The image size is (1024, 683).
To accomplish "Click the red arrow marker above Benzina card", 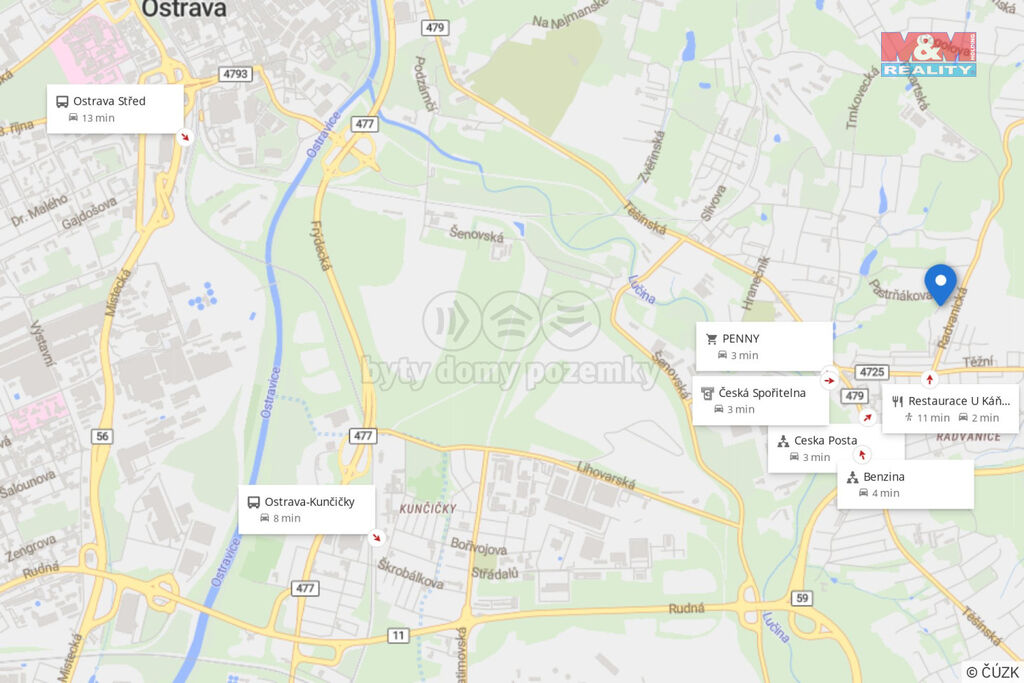I will (862, 454).
